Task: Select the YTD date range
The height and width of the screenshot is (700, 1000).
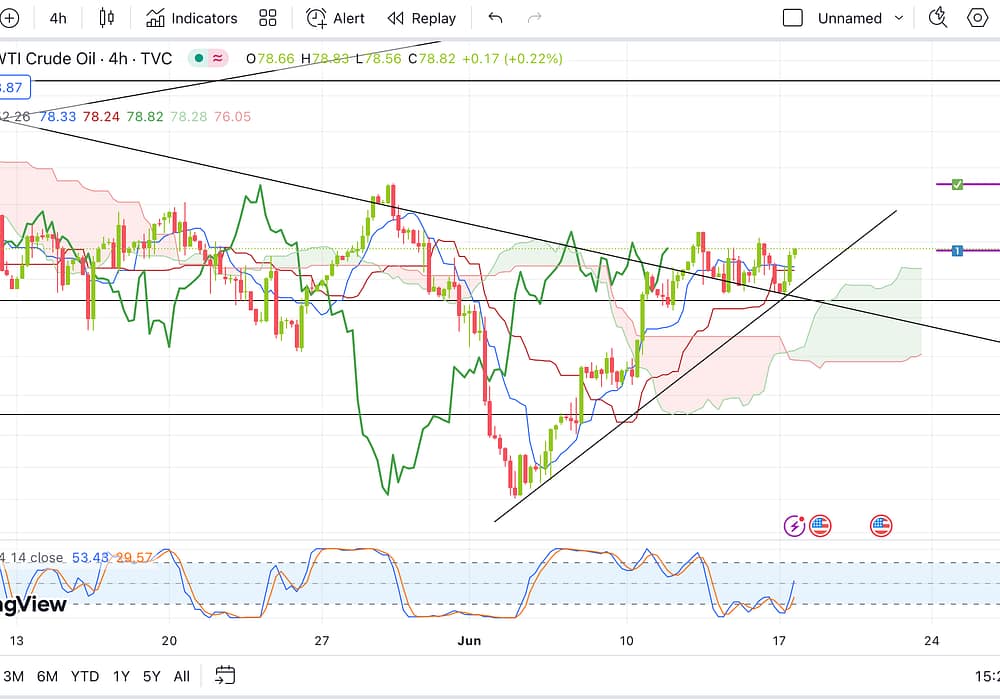Action: 85,676
